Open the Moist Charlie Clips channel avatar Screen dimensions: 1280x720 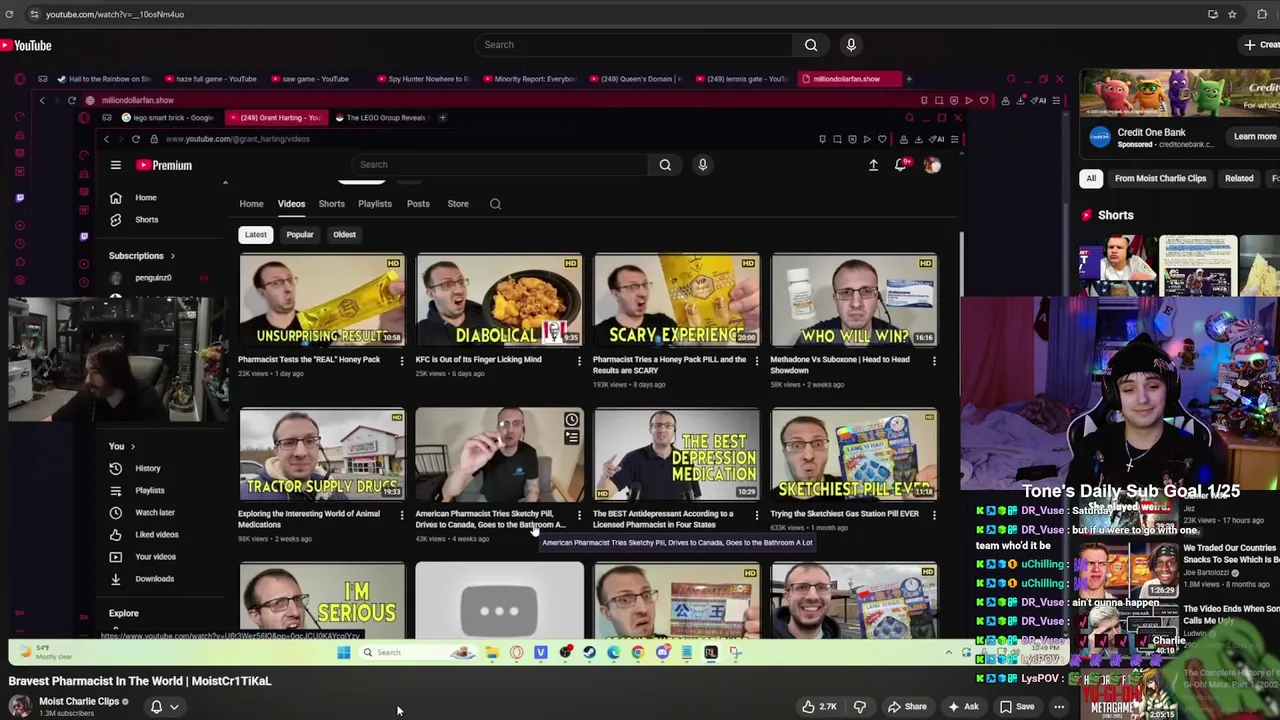coord(19,706)
